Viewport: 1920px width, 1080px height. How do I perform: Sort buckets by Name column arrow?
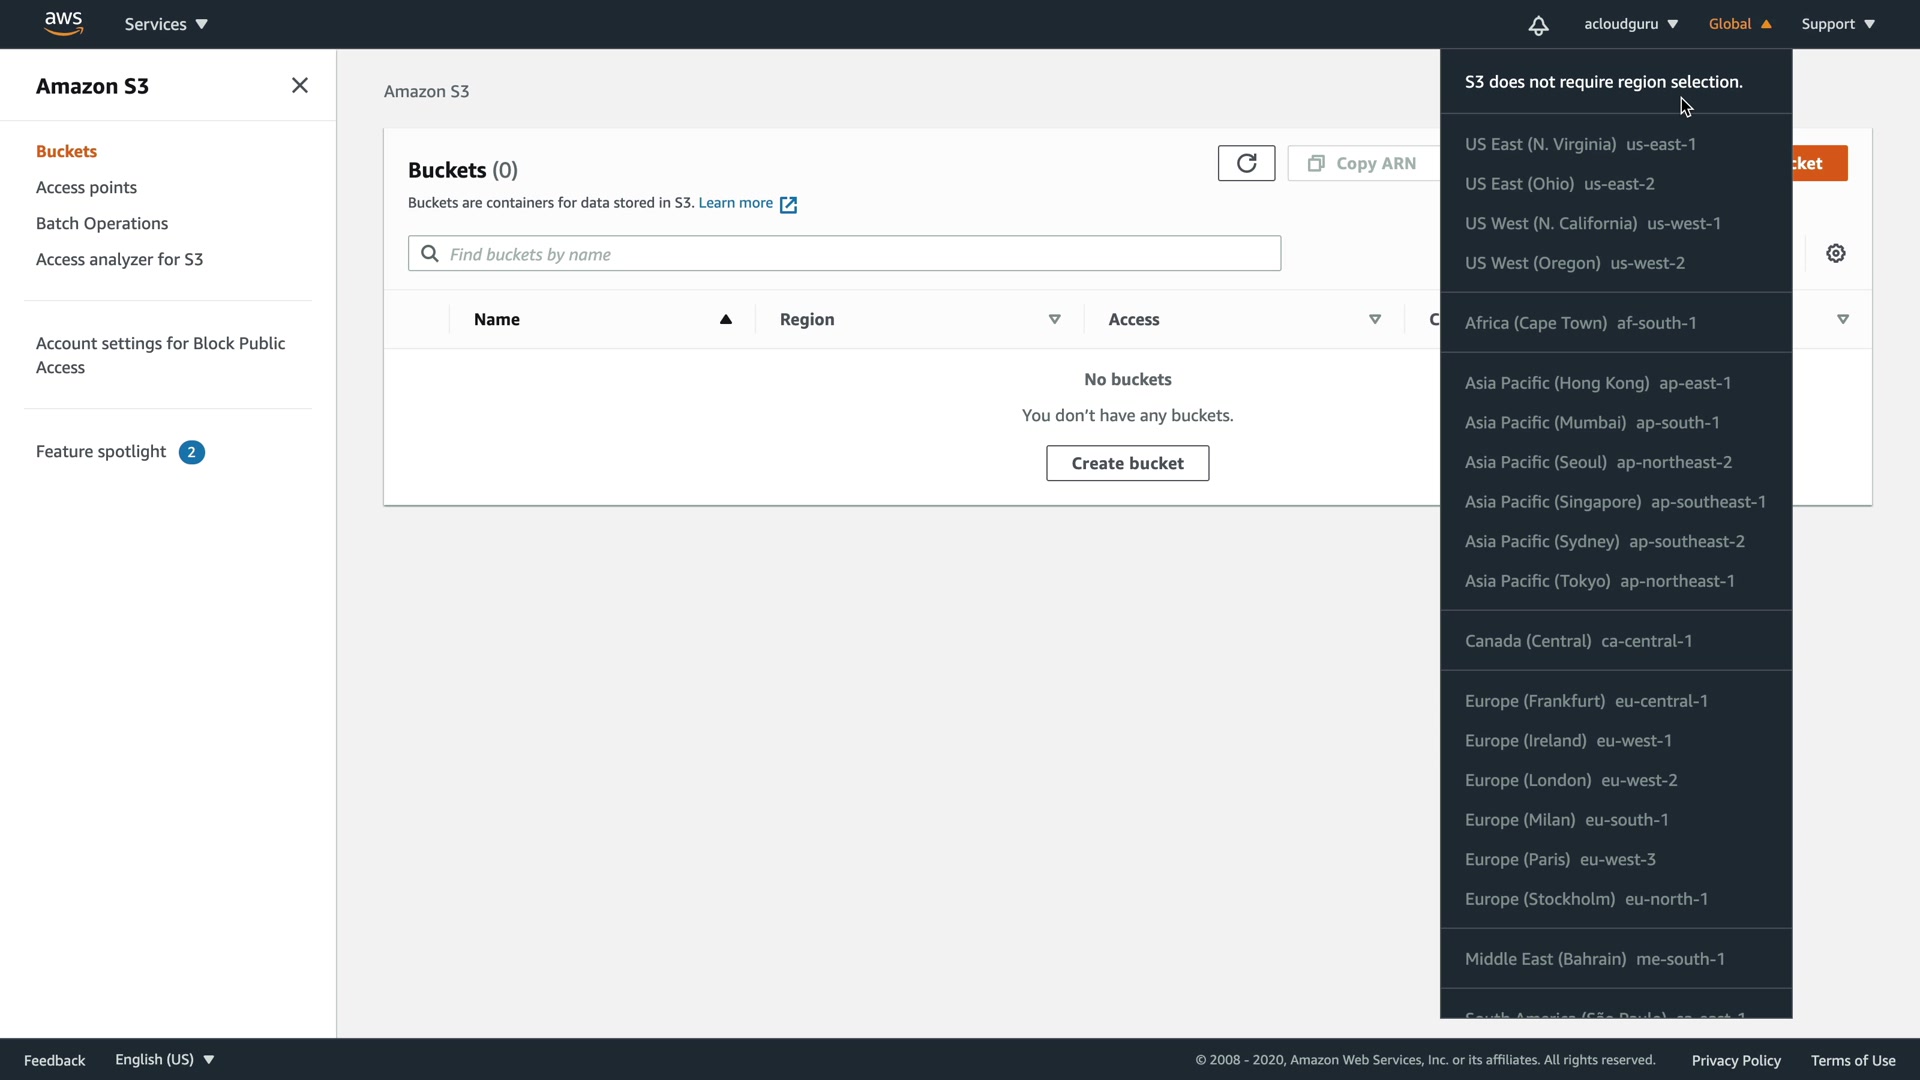726,320
